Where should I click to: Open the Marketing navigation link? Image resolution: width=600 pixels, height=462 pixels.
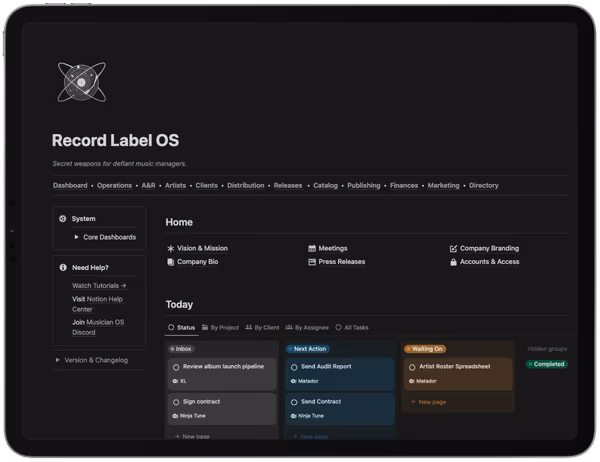tap(443, 186)
